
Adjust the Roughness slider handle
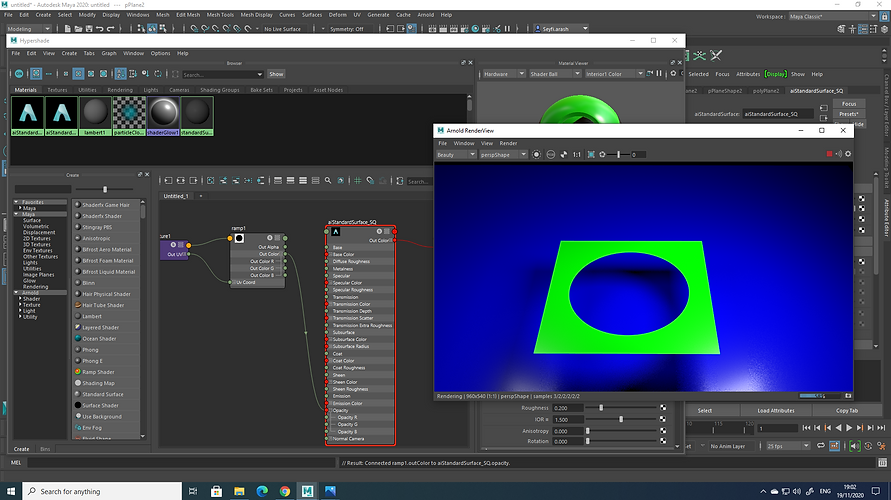(x=601, y=407)
